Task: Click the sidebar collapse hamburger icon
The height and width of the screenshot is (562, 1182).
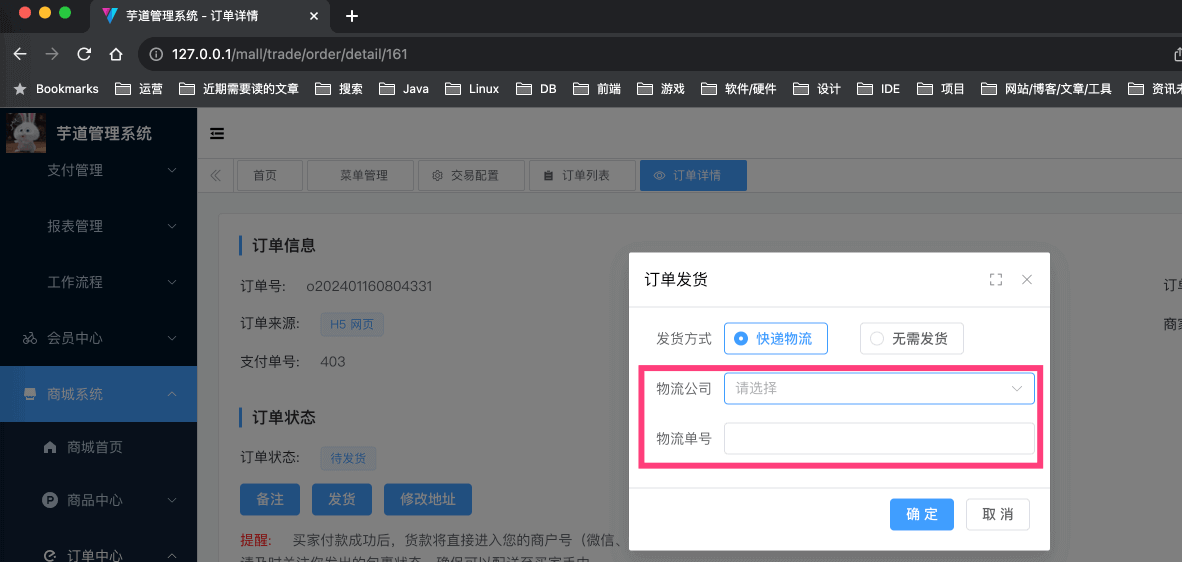Action: click(x=217, y=133)
